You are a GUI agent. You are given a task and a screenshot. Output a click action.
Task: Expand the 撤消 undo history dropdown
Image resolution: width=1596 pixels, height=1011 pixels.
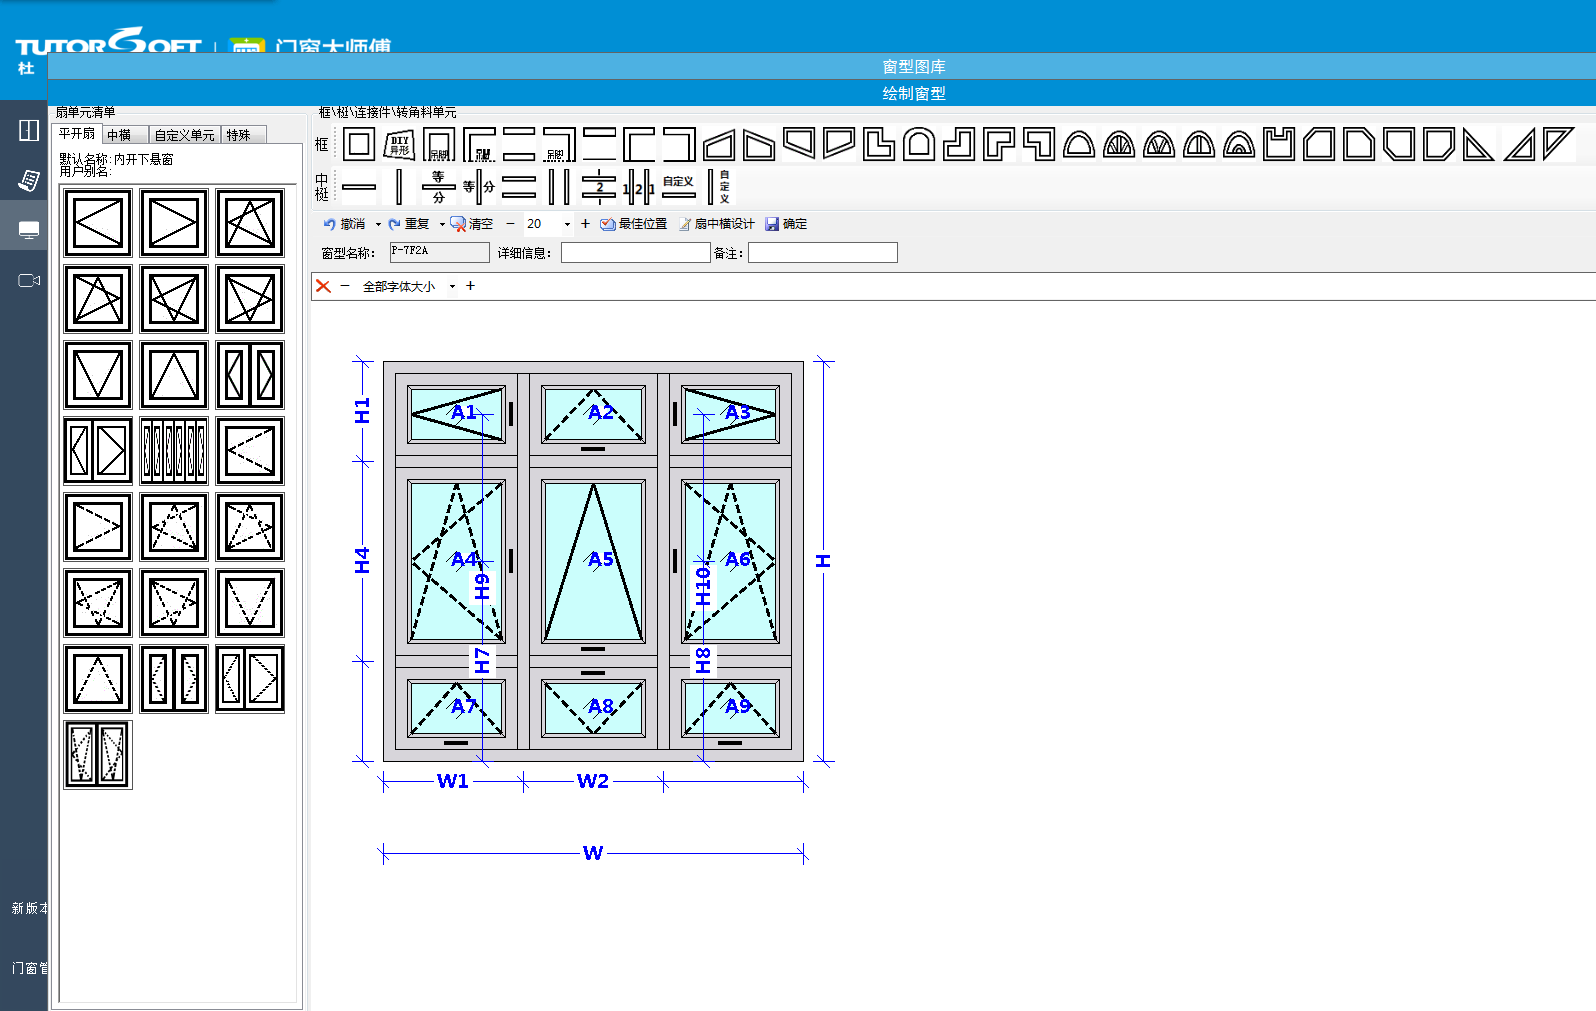coord(378,224)
